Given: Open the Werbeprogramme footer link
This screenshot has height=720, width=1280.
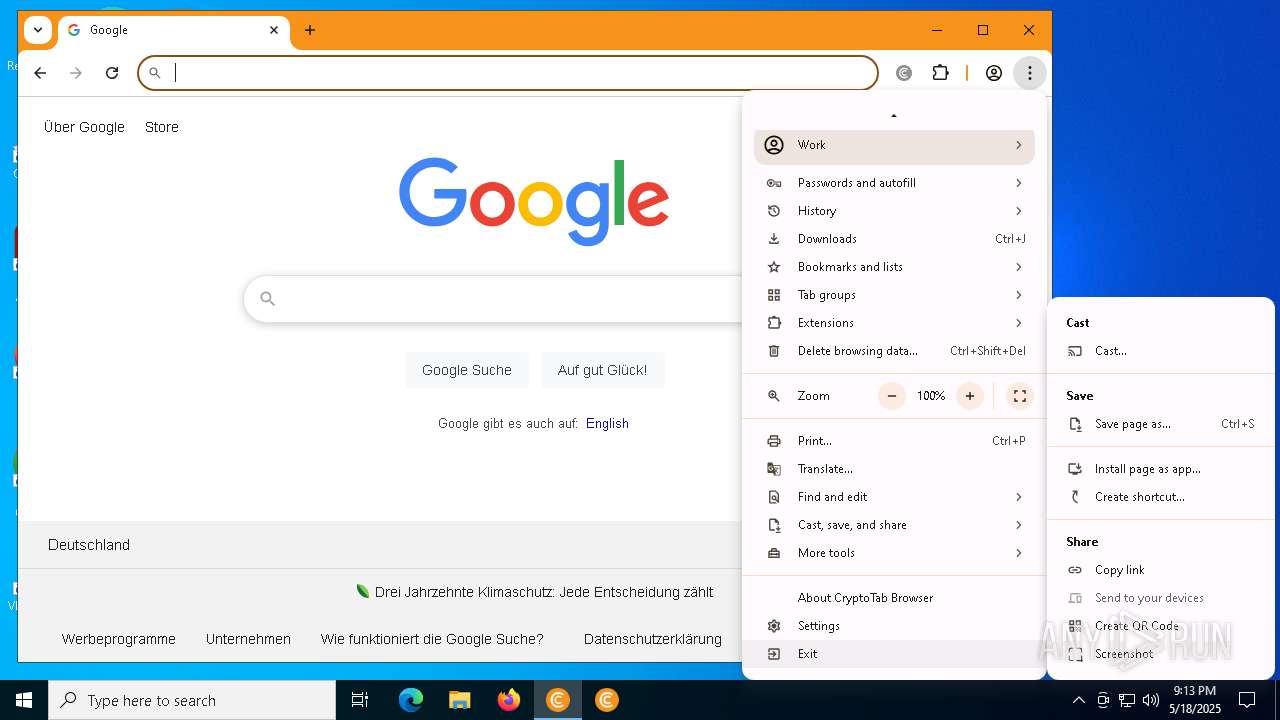Looking at the screenshot, I should tap(118, 639).
